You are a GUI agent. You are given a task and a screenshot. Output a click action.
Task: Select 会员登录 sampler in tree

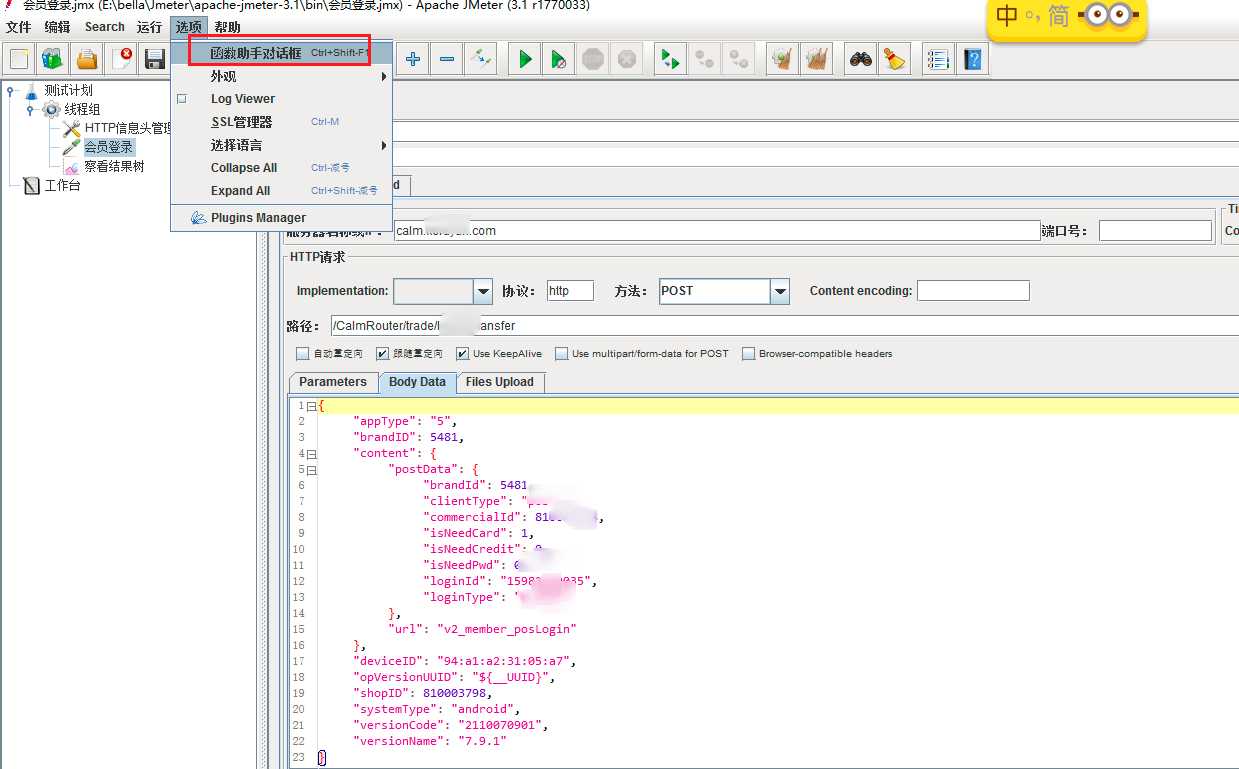[x=109, y=147]
